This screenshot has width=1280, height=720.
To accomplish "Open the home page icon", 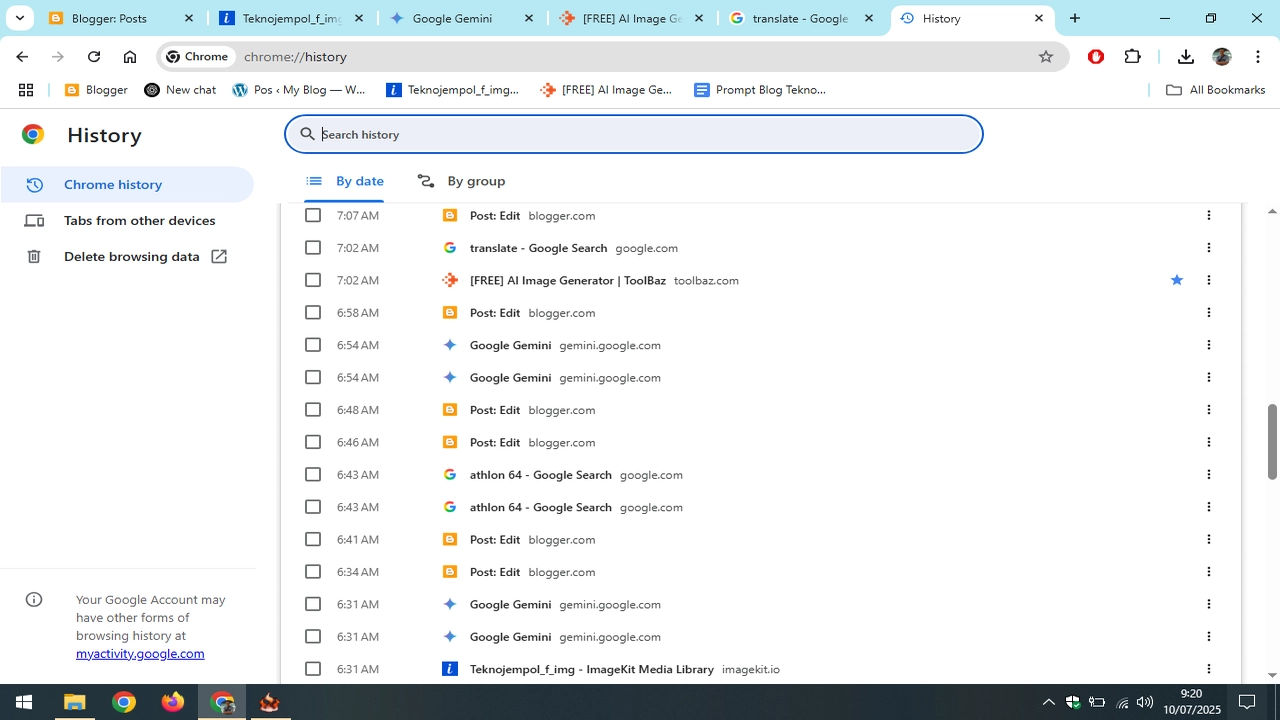I will pyautogui.click(x=130, y=57).
